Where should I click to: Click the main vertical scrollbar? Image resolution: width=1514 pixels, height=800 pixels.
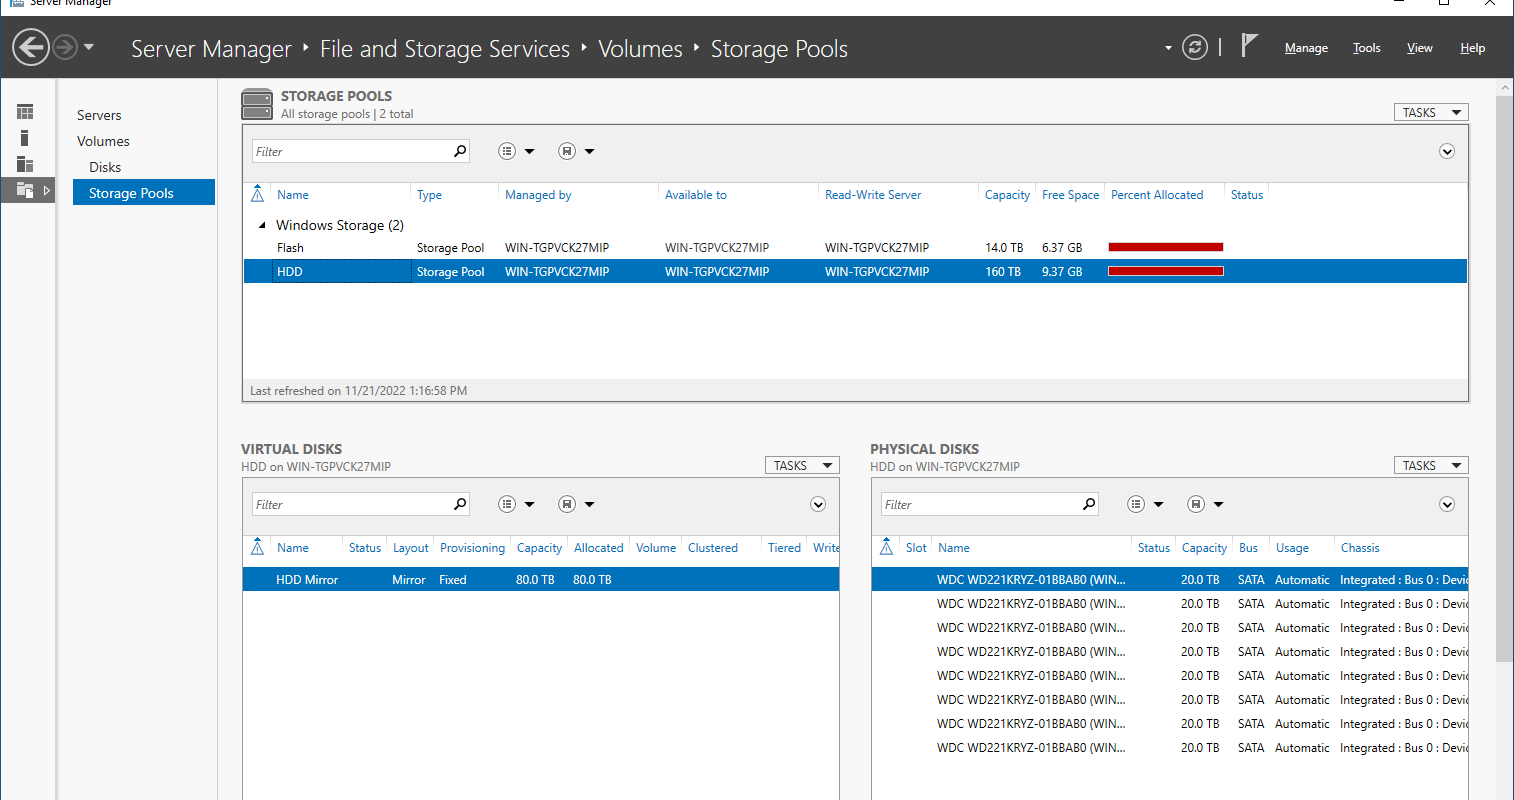(1505, 380)
